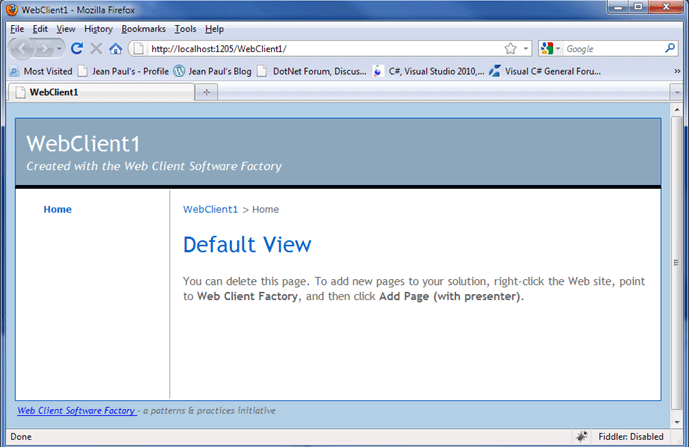Image resolution: width=689 pixels, height=447 pixels.
Task: Open the Jean Paul's Blog bookmark
Action: point(213,71)
